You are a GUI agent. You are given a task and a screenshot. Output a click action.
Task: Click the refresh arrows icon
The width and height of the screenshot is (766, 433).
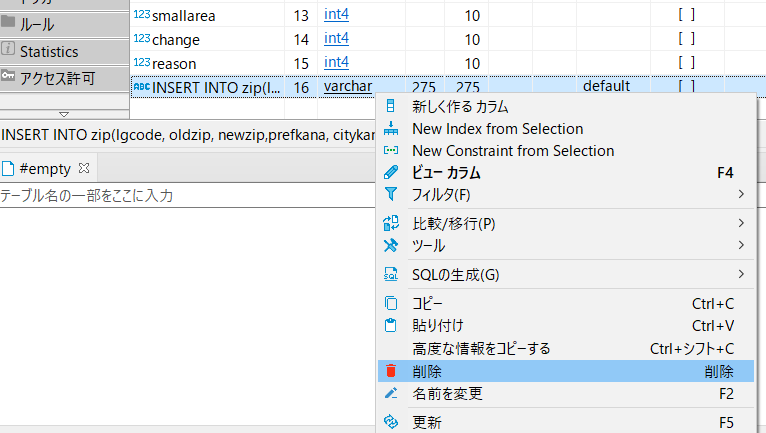(390, 421)
